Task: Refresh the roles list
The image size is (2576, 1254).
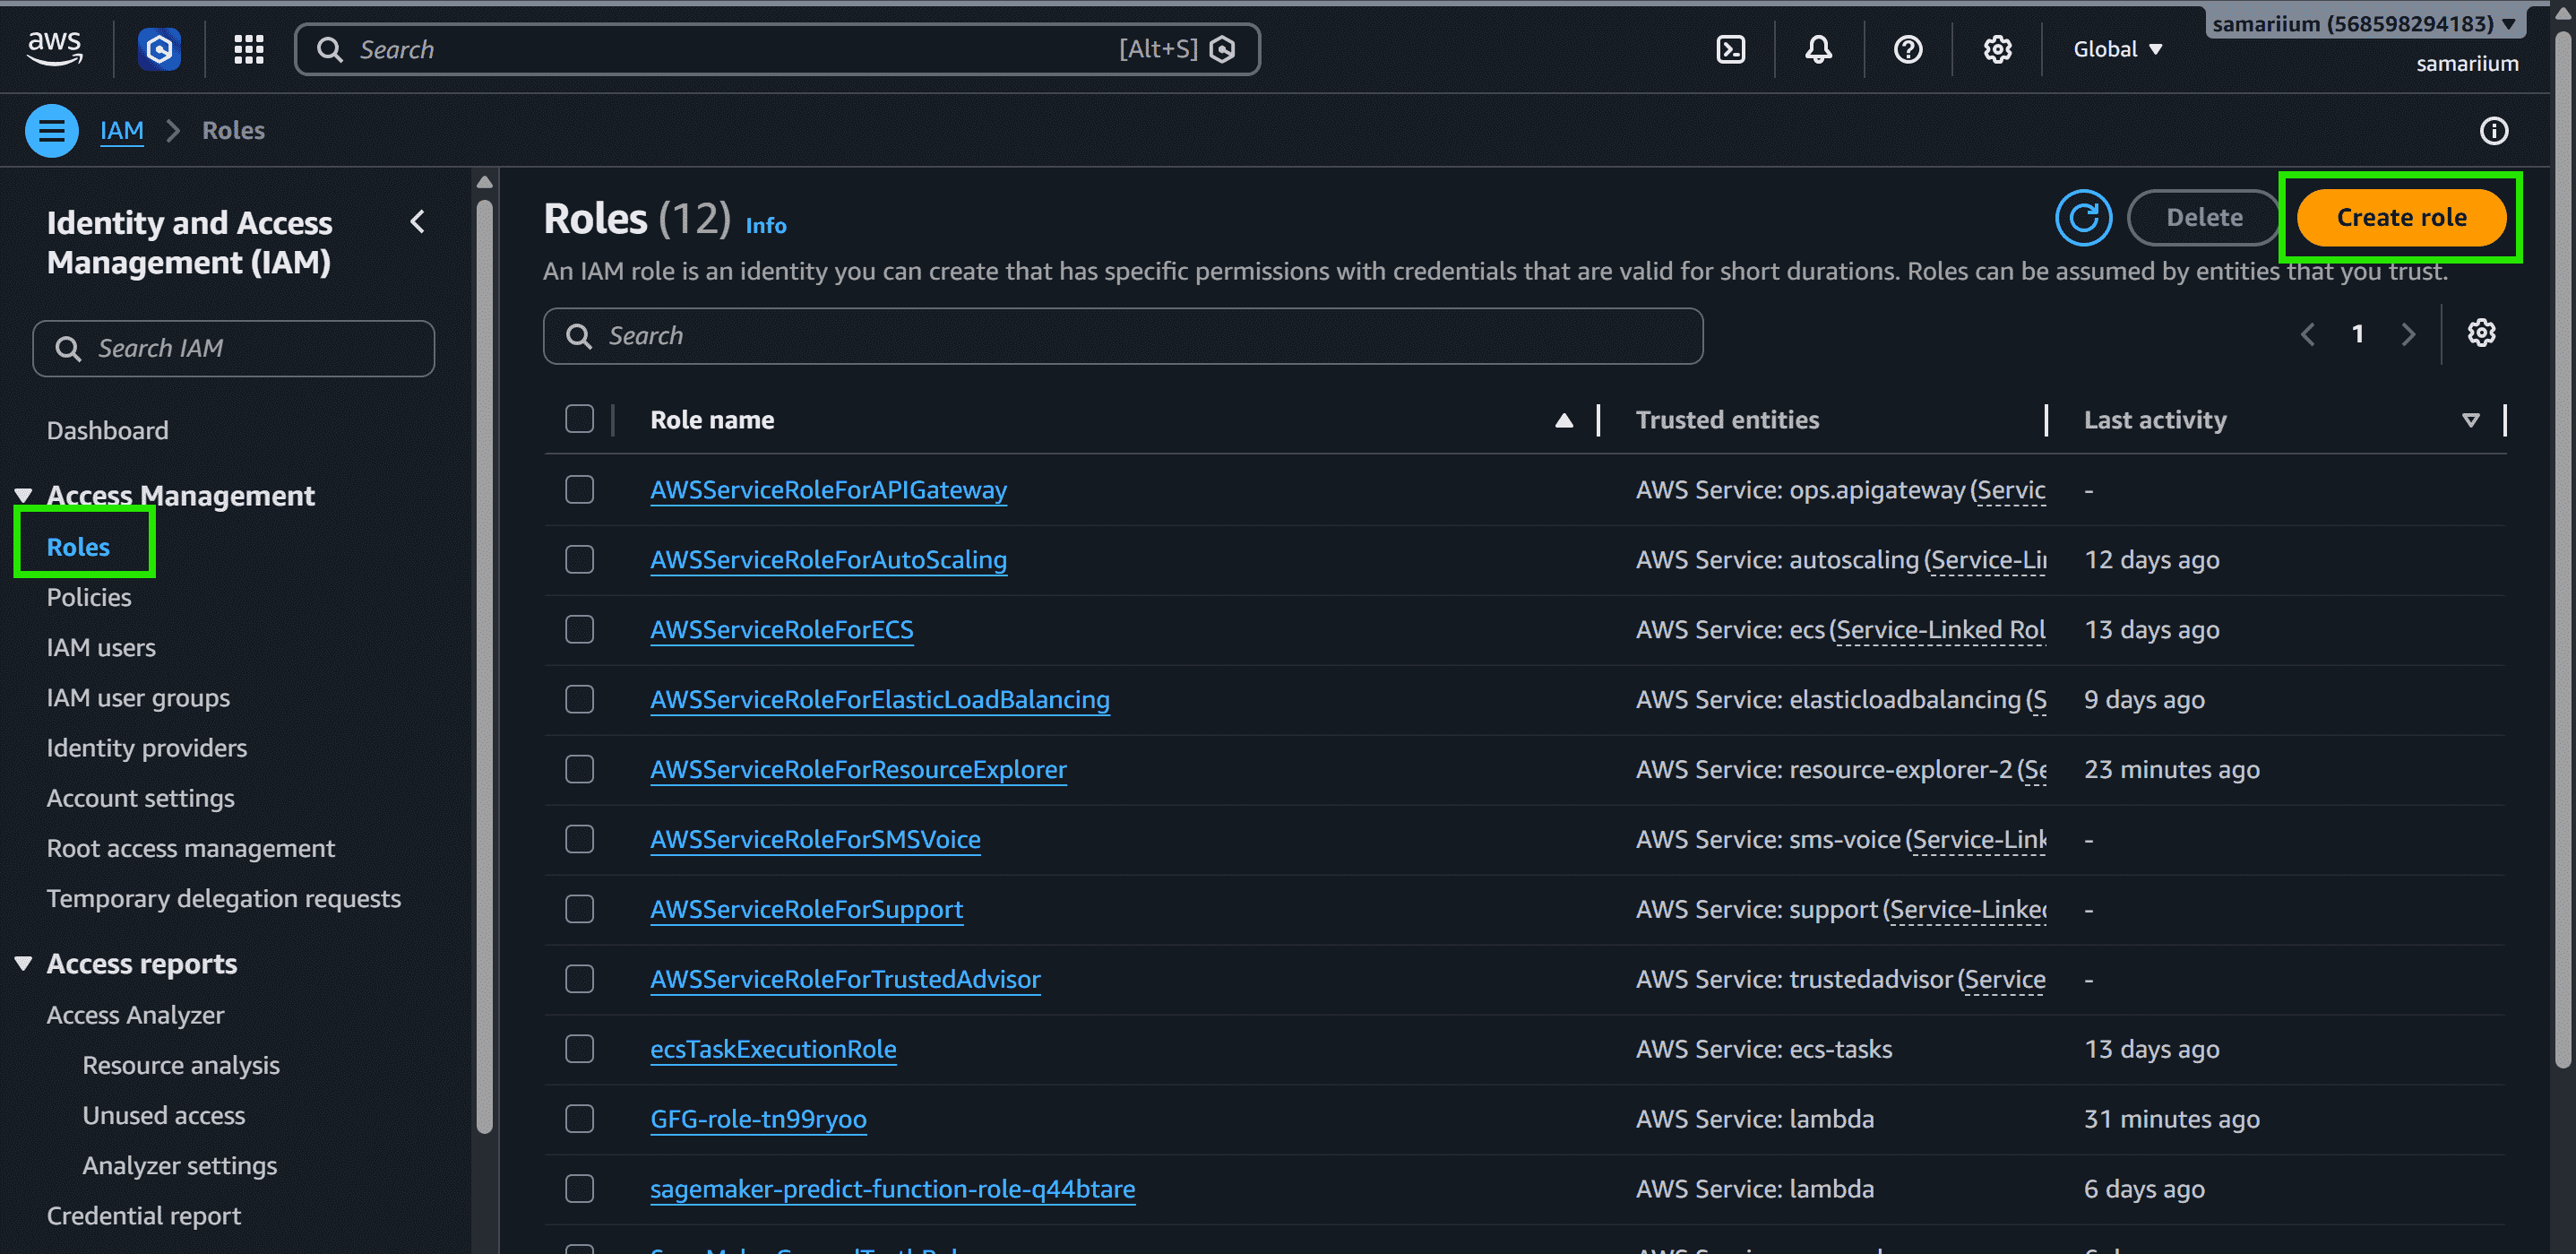Action: coord(2083,218)
